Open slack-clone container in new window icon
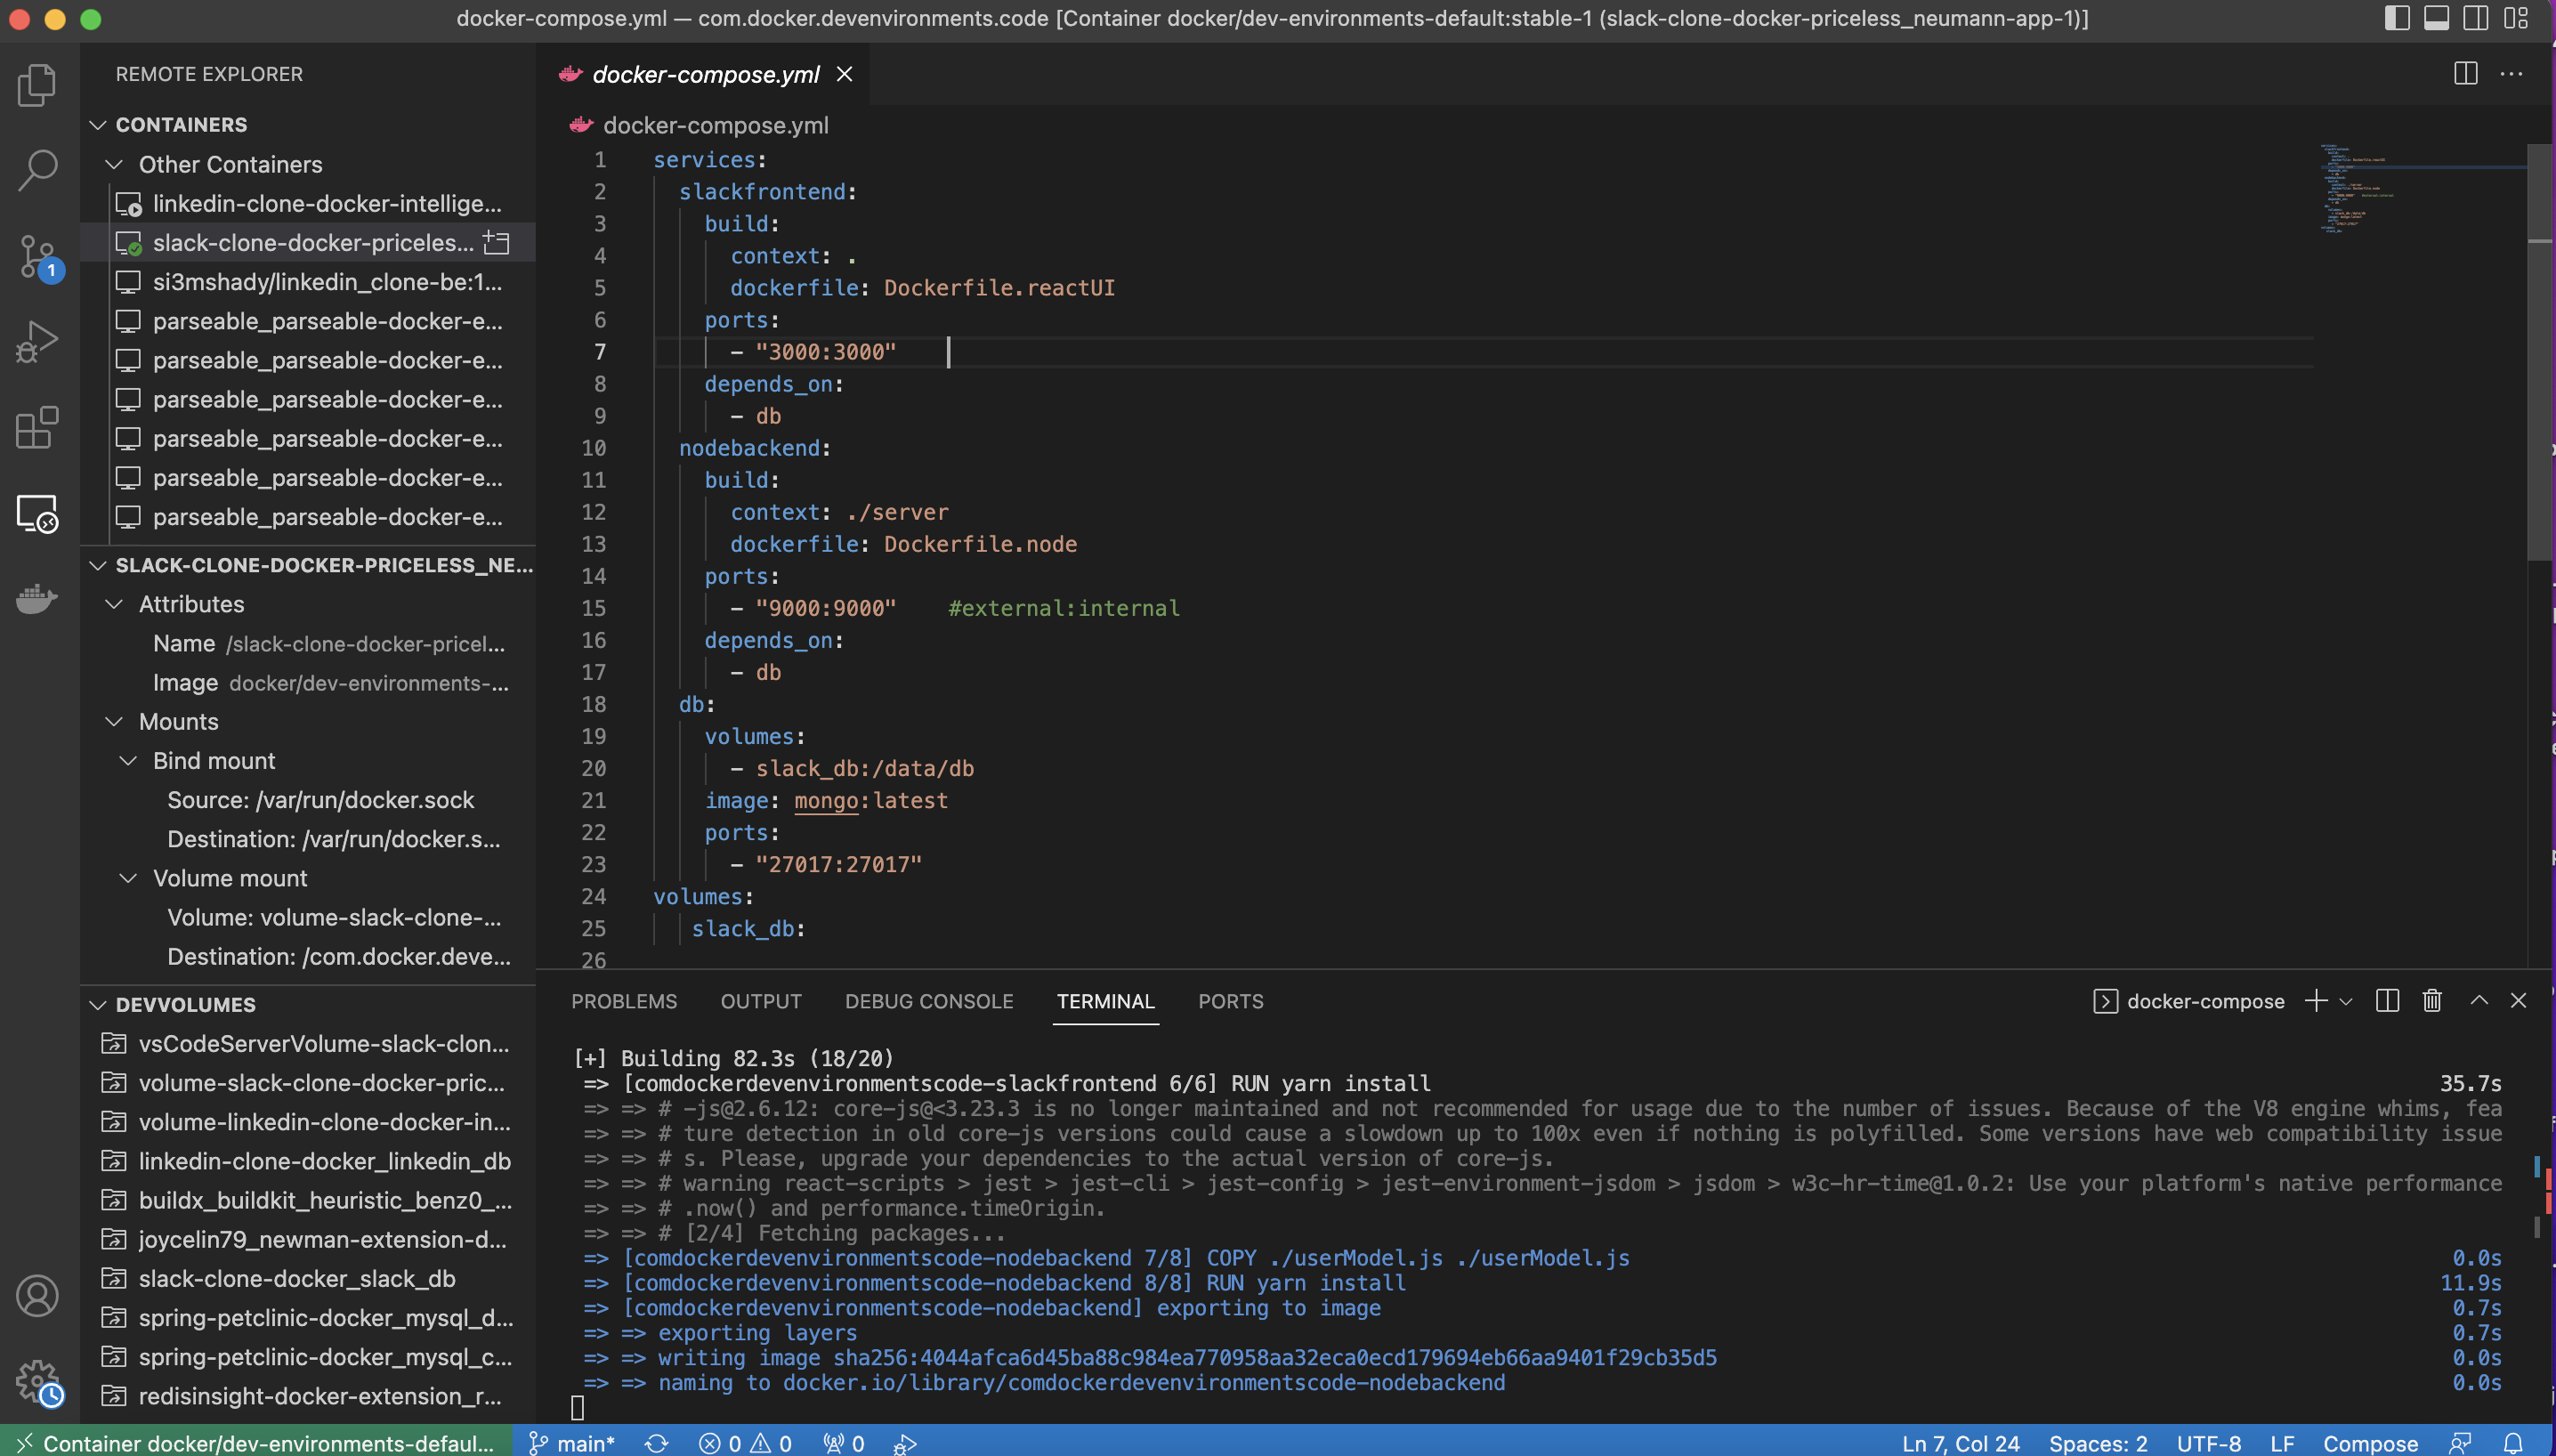Viewport: 2556px width, 1456px height. [x=496, y=242]
